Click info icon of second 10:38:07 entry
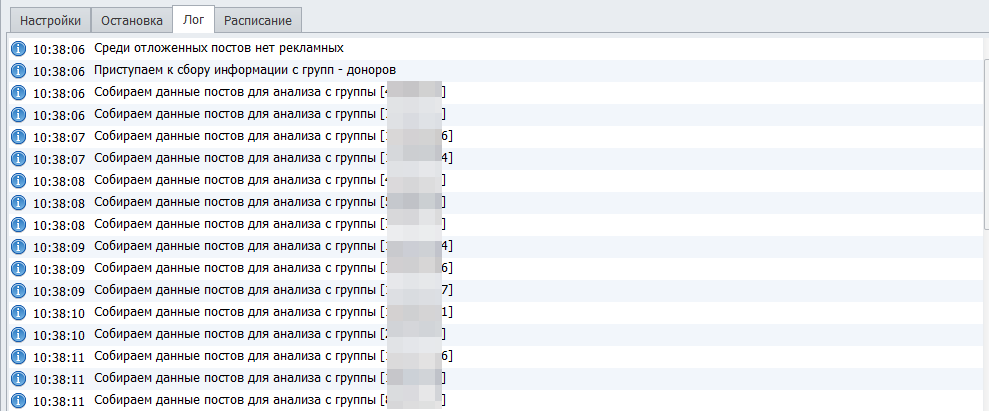 18,158
